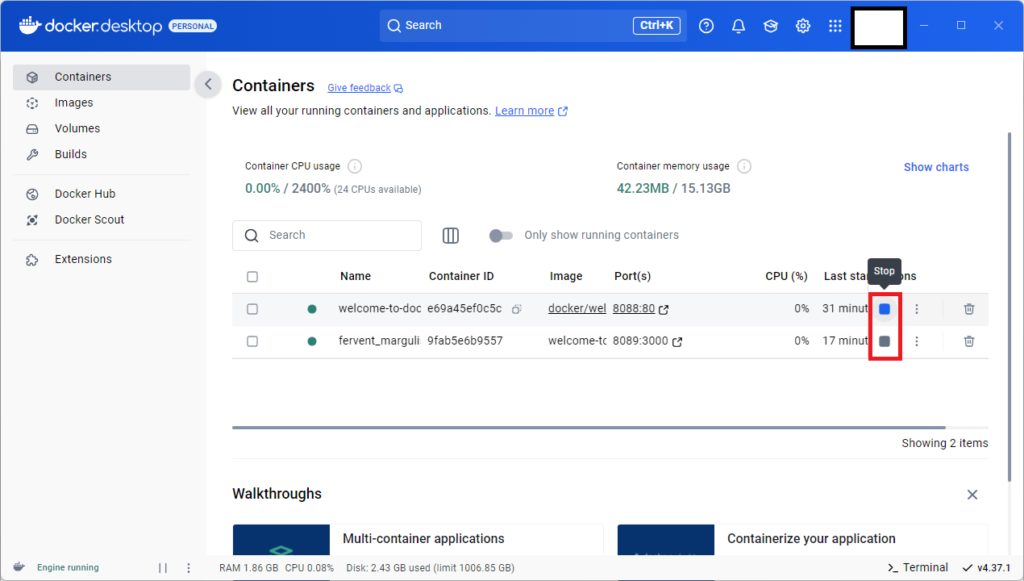The height and width of the screenshot is (581, 1024).
Task: Close the Walkthroughs section
Action: pos(972,494)
